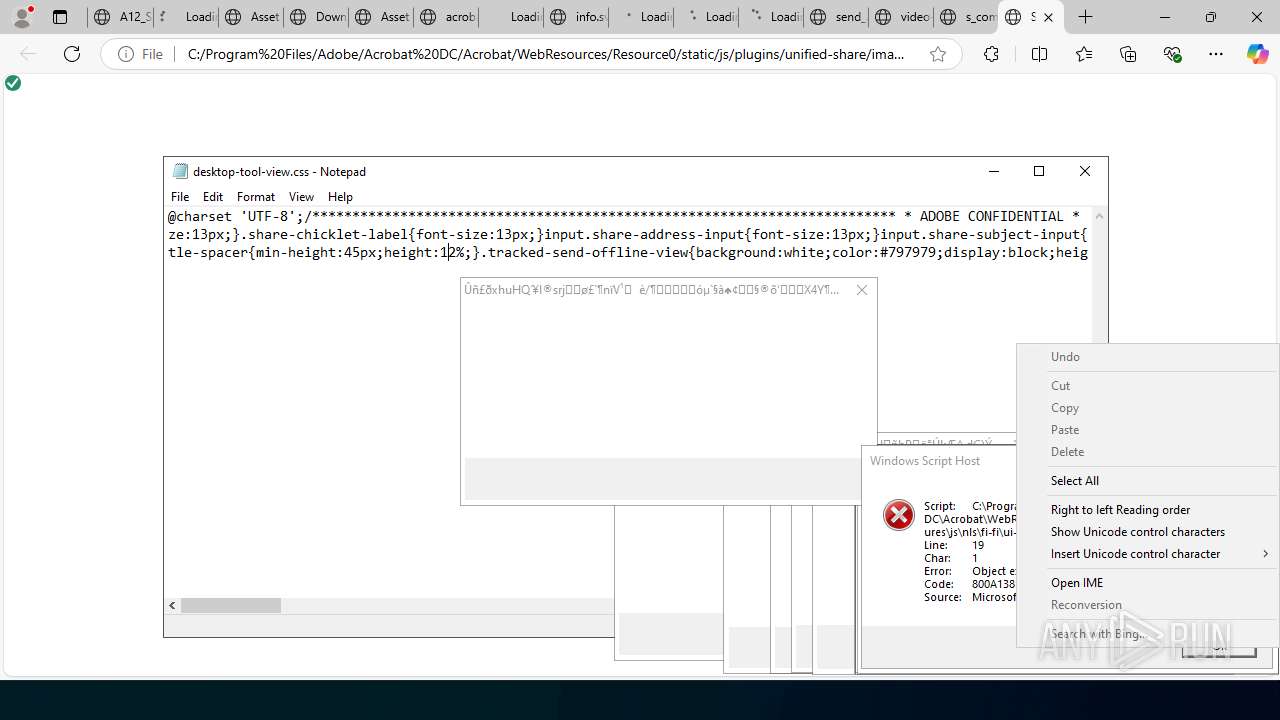Add this page to favorites star
Viewport: 1280px width, 720px height.
click(x=938, y=54)
